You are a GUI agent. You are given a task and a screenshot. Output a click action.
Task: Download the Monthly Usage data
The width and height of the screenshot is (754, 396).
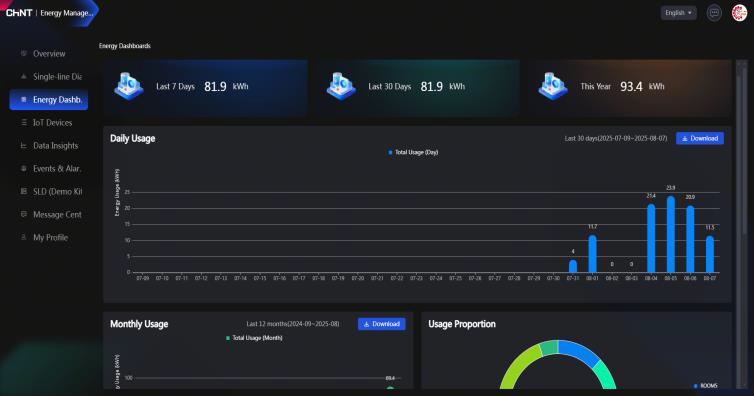[x=382, y=324]
